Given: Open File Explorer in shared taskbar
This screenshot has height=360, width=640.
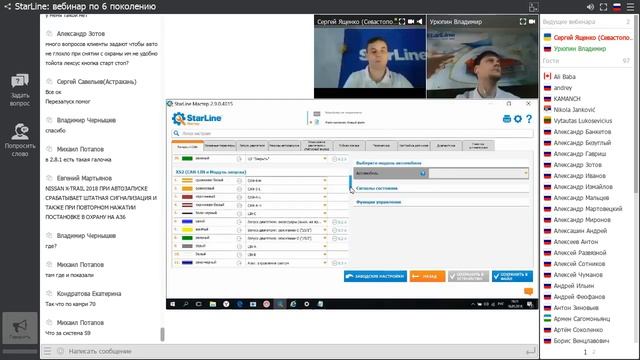Looking at the screenshot, I should (213, 304).
